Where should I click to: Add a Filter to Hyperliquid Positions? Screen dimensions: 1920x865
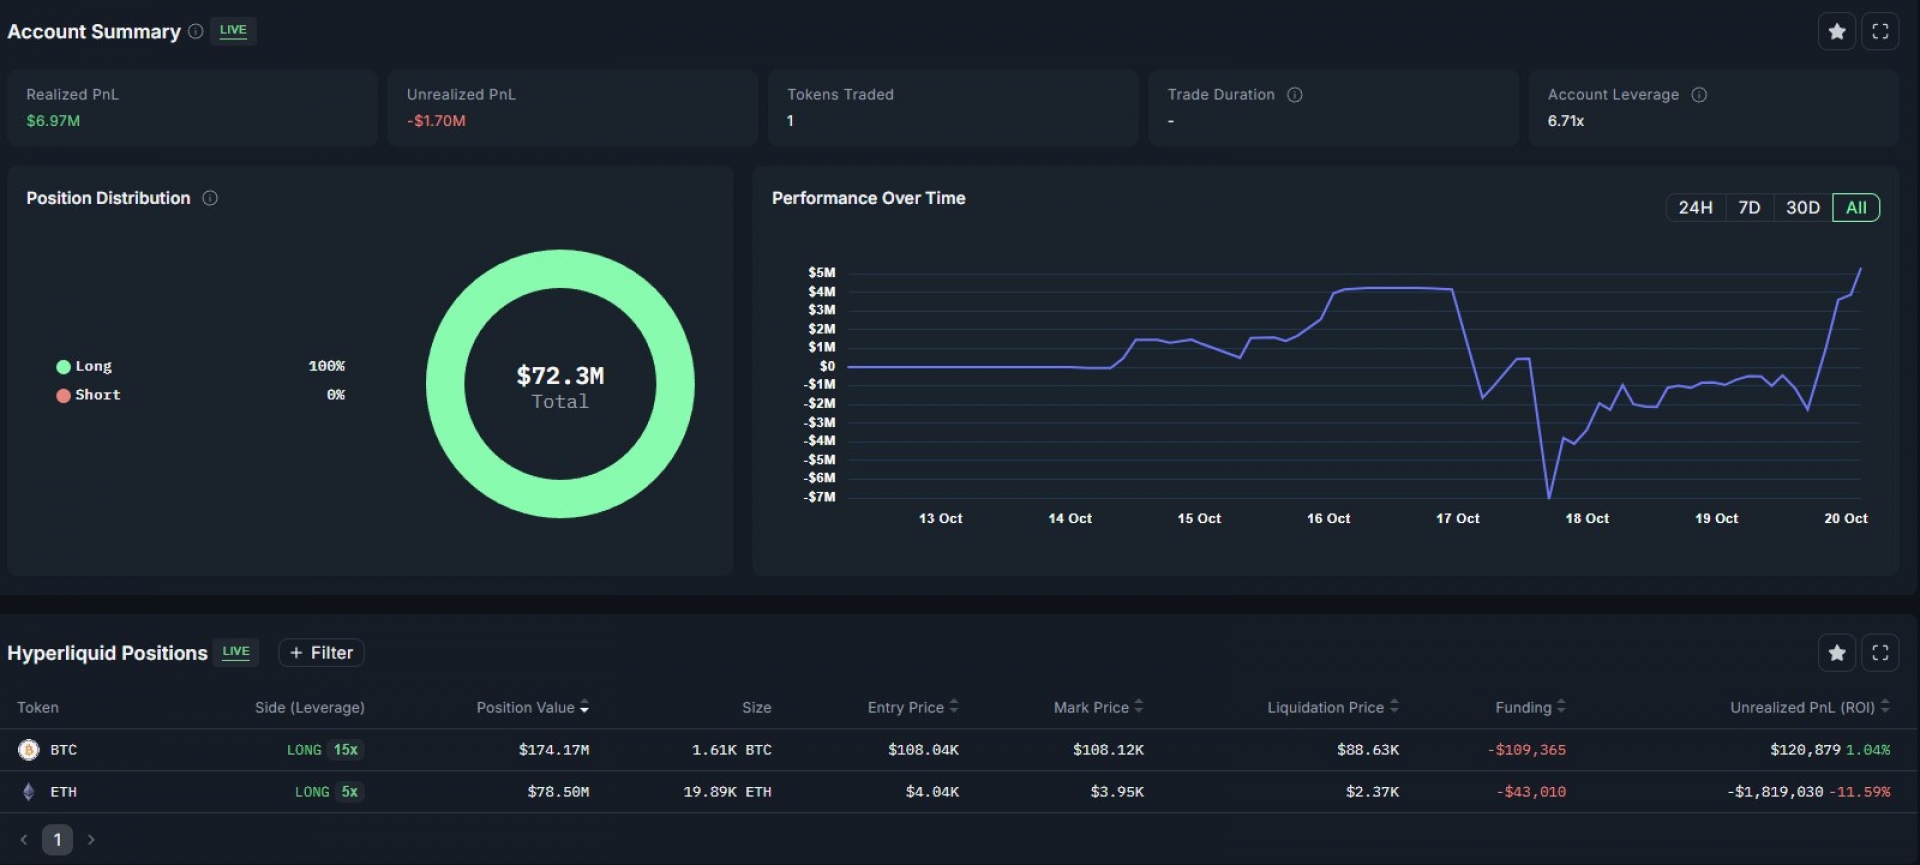click(x=321, y=653)
